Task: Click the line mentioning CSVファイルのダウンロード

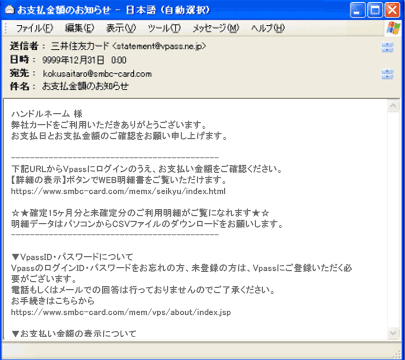Action: 147,224
